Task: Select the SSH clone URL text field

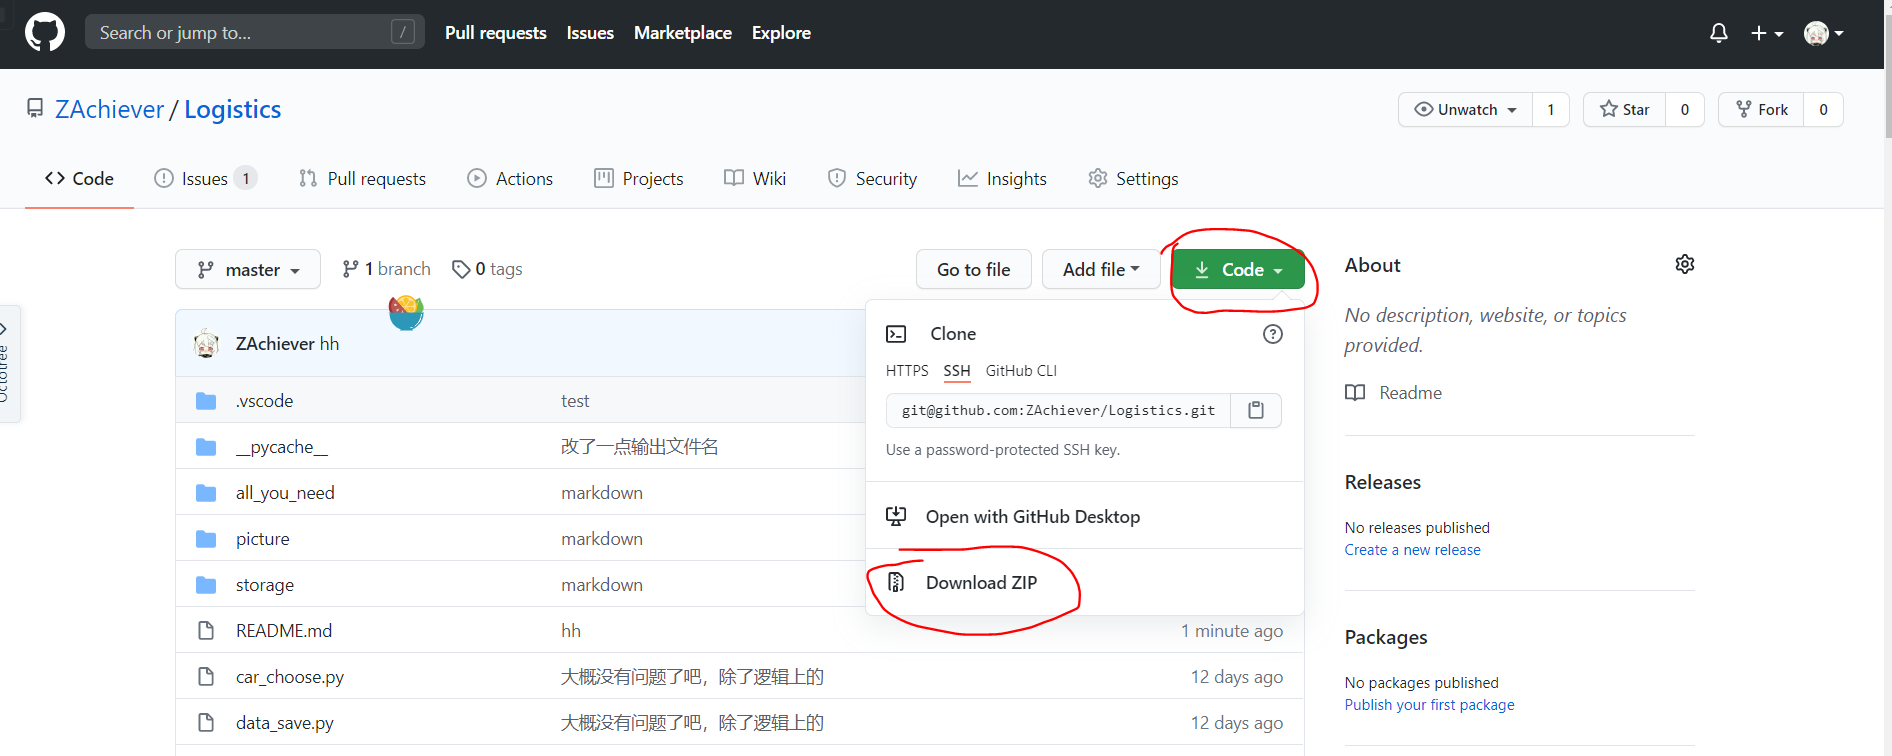Action: (1058, 410)
